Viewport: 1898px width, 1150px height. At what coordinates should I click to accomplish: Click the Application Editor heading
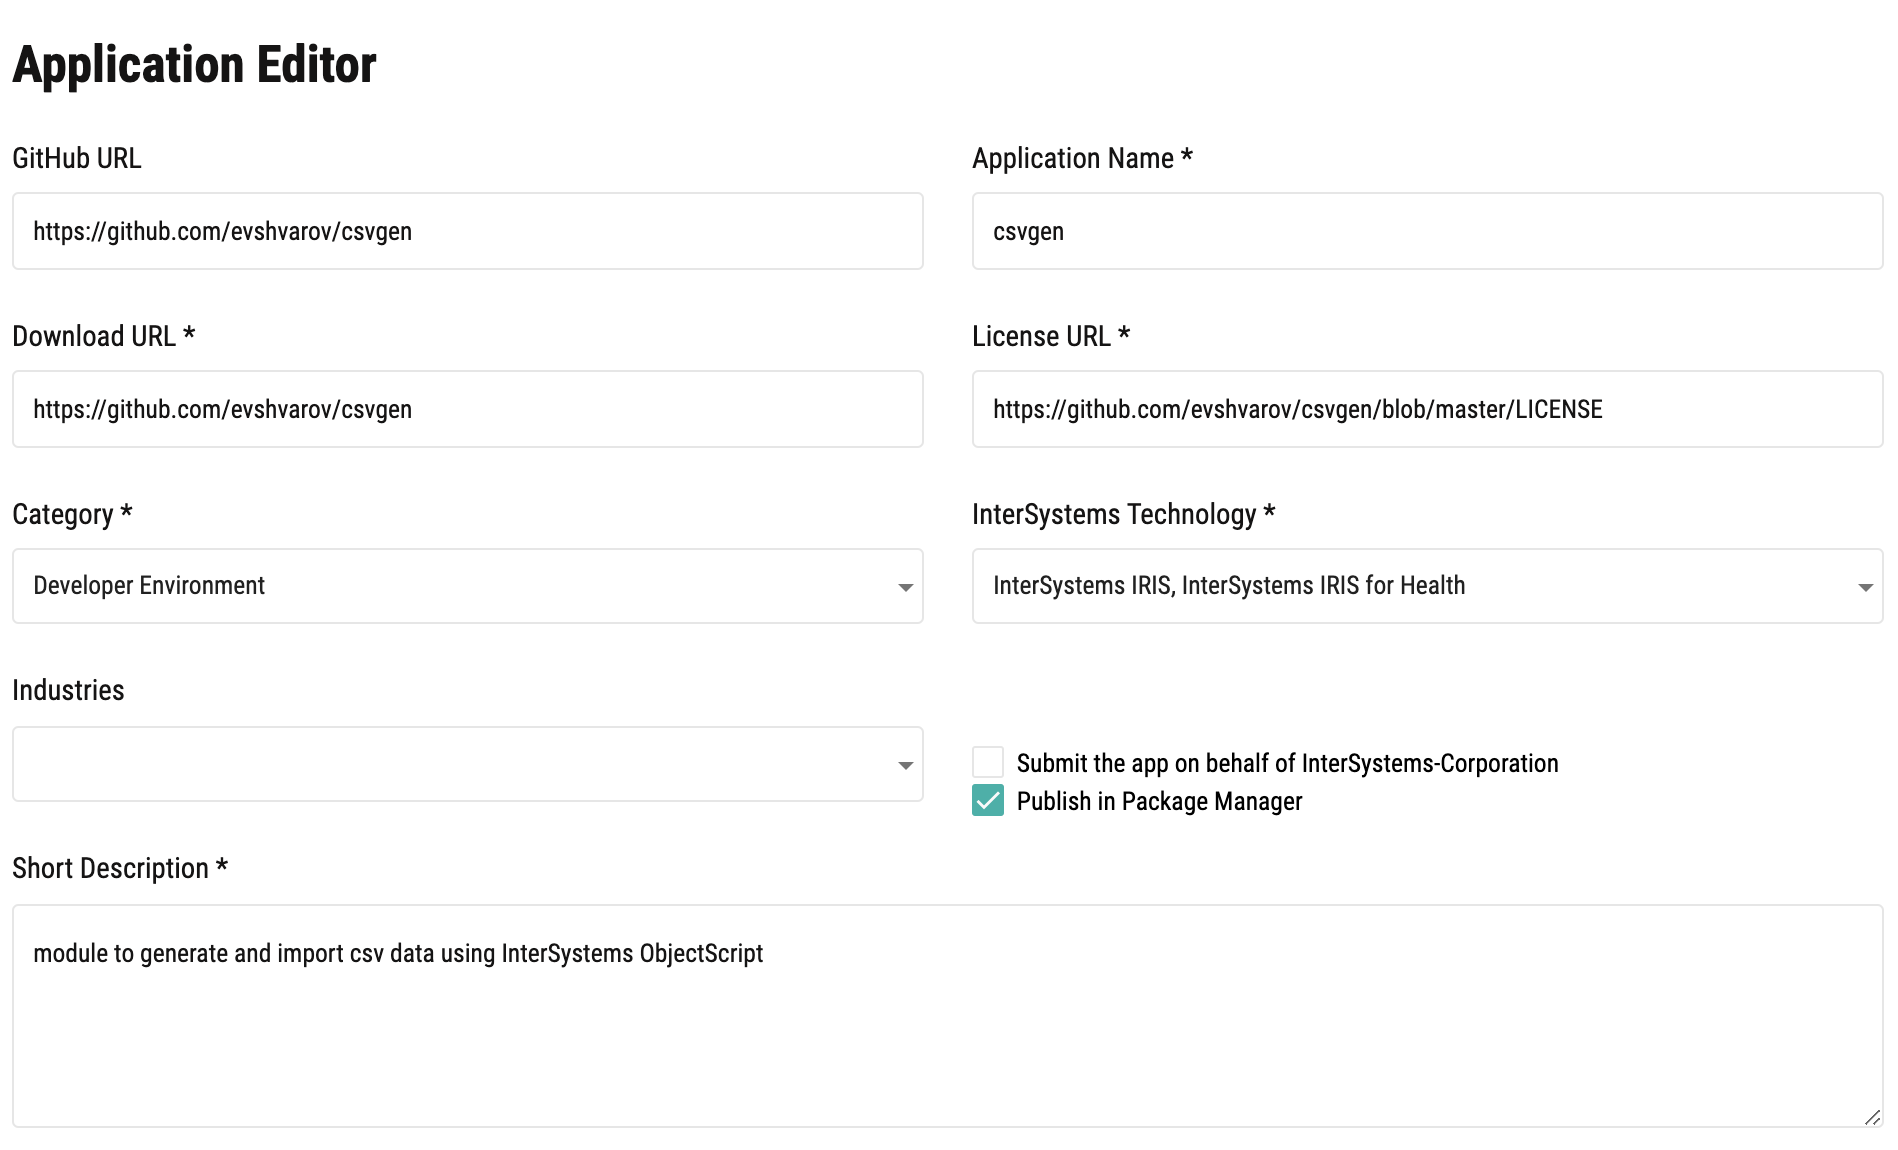click(x=194, y=65)
